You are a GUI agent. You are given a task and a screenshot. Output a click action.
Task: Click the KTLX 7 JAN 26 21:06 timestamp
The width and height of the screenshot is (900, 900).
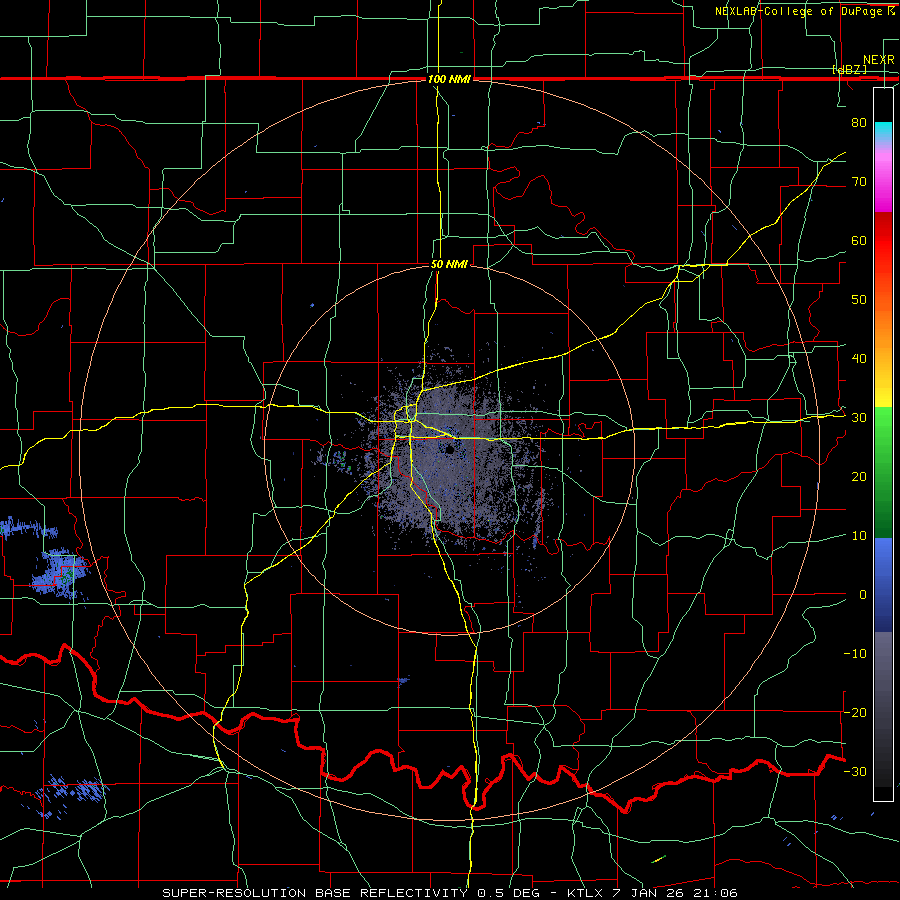[x=652, y=893]
